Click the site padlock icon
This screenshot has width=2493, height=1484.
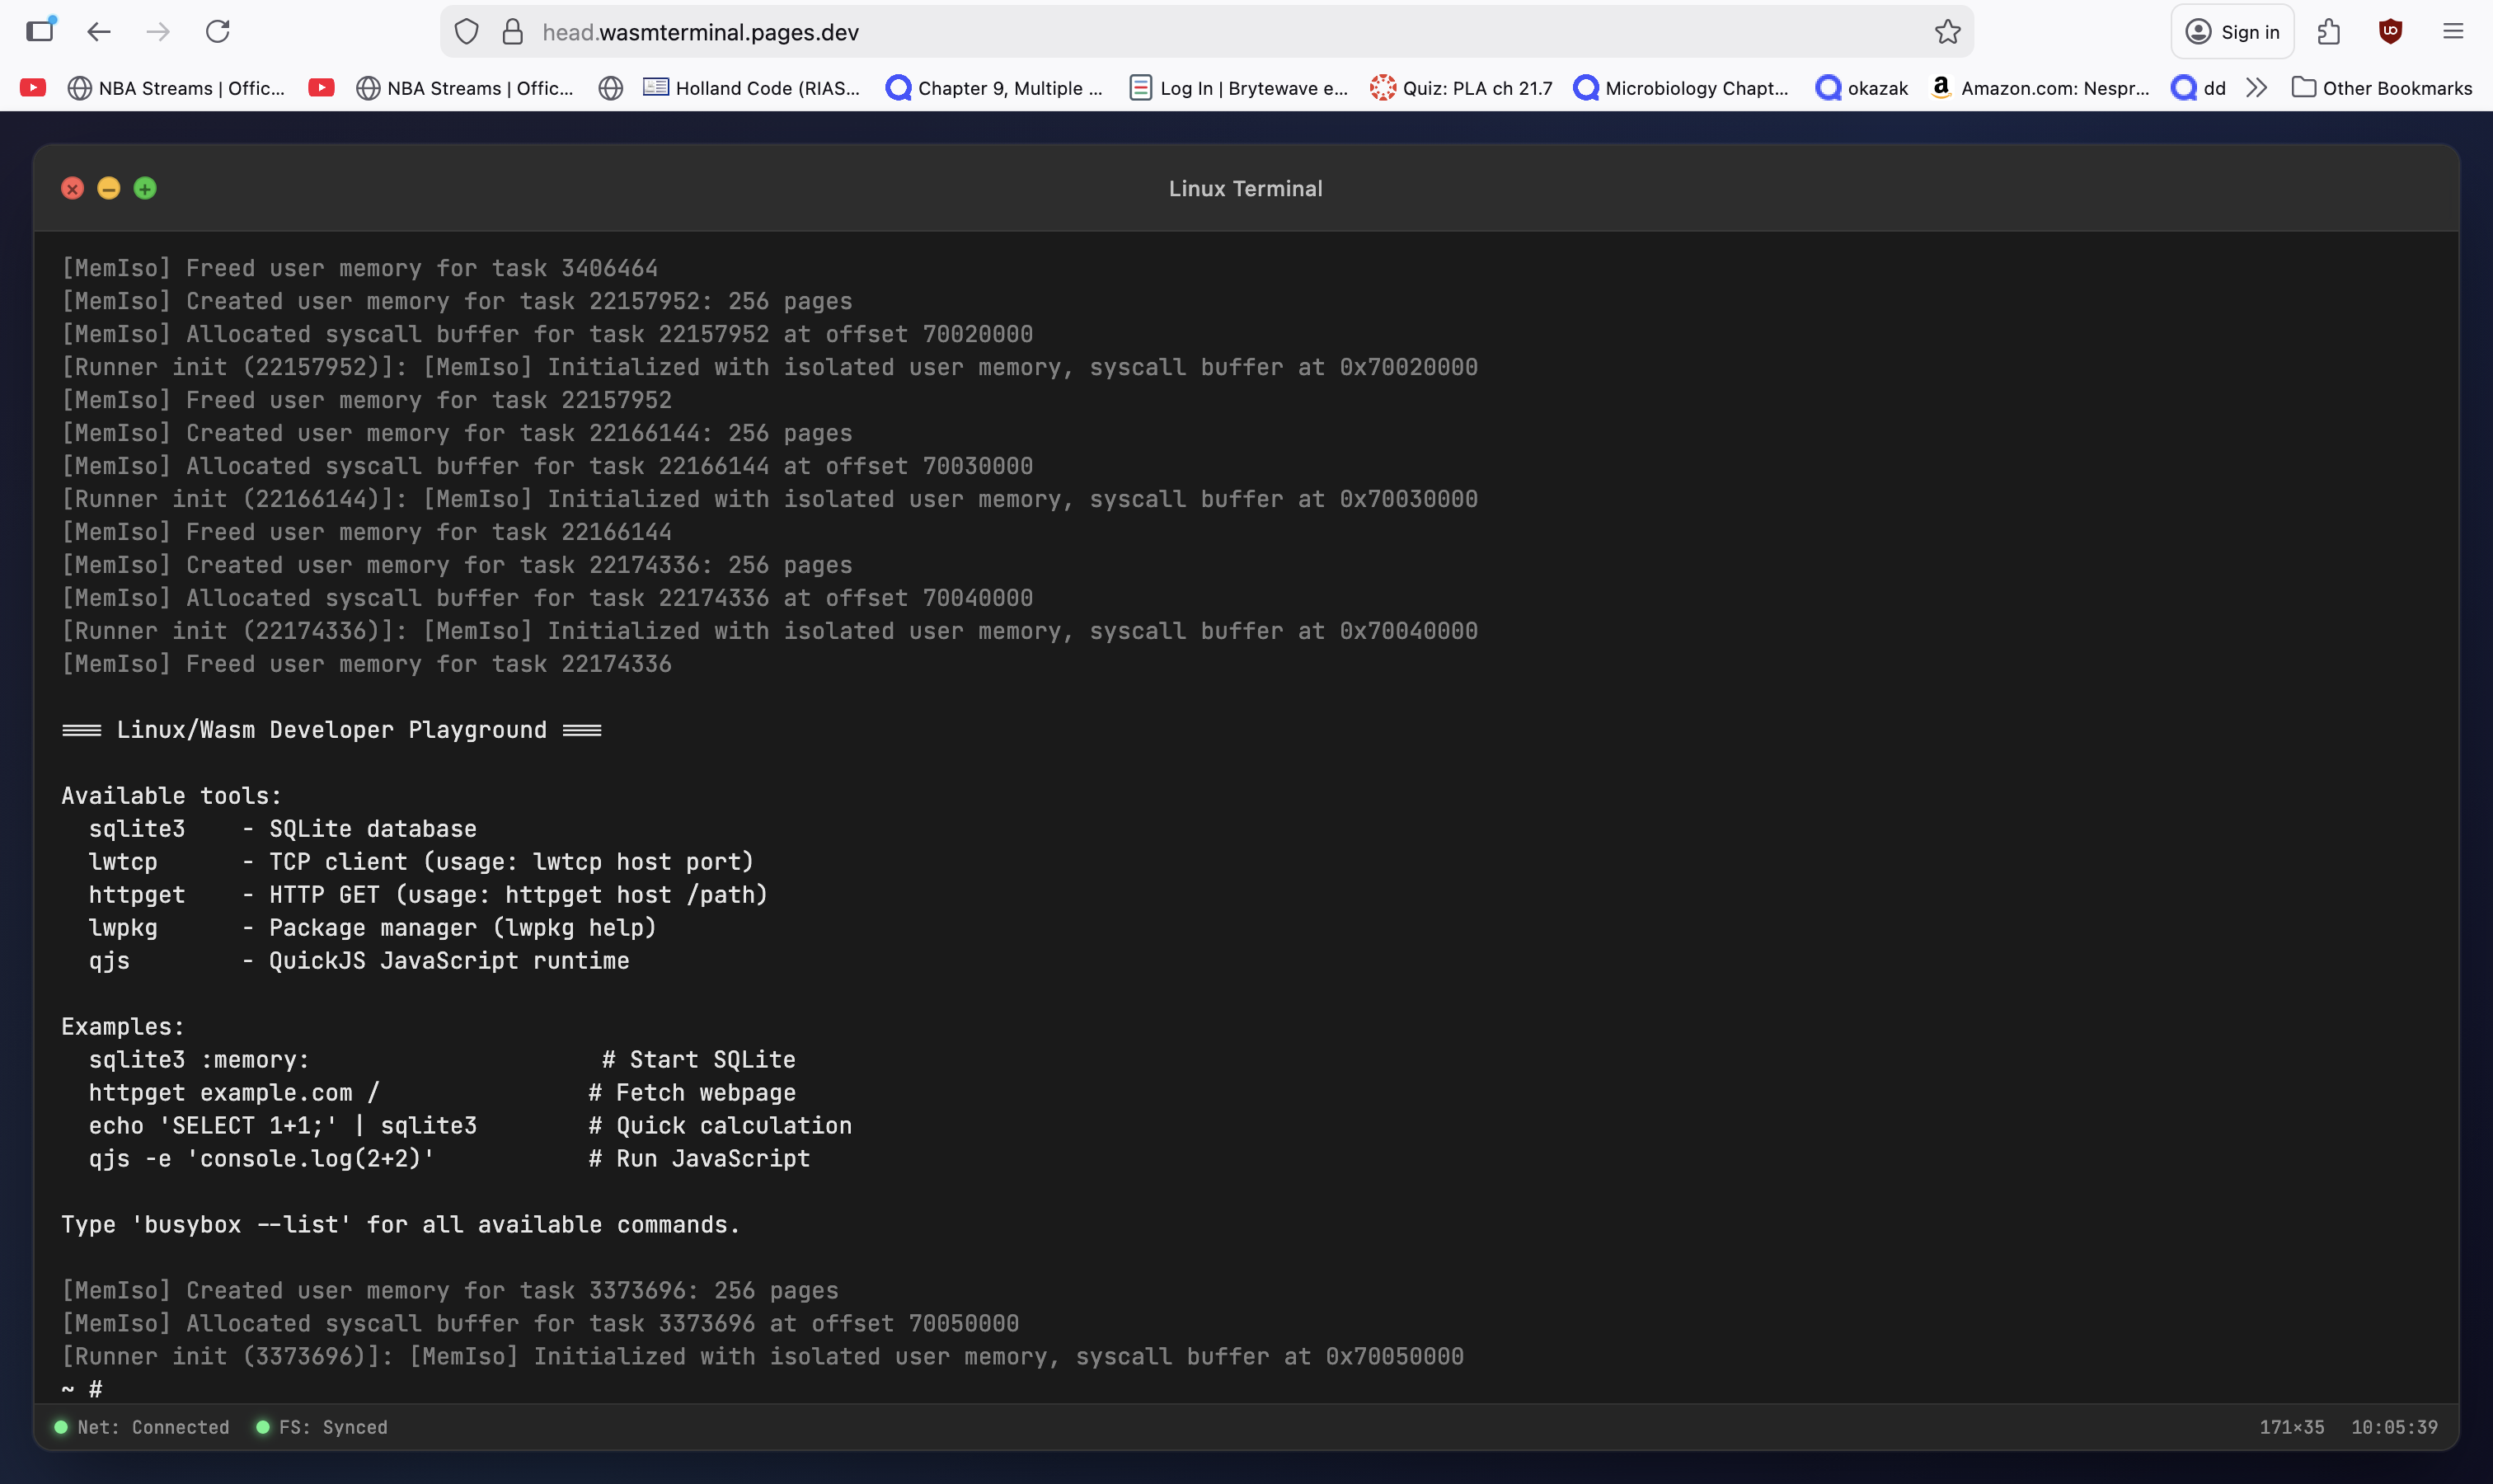(512, 32)
